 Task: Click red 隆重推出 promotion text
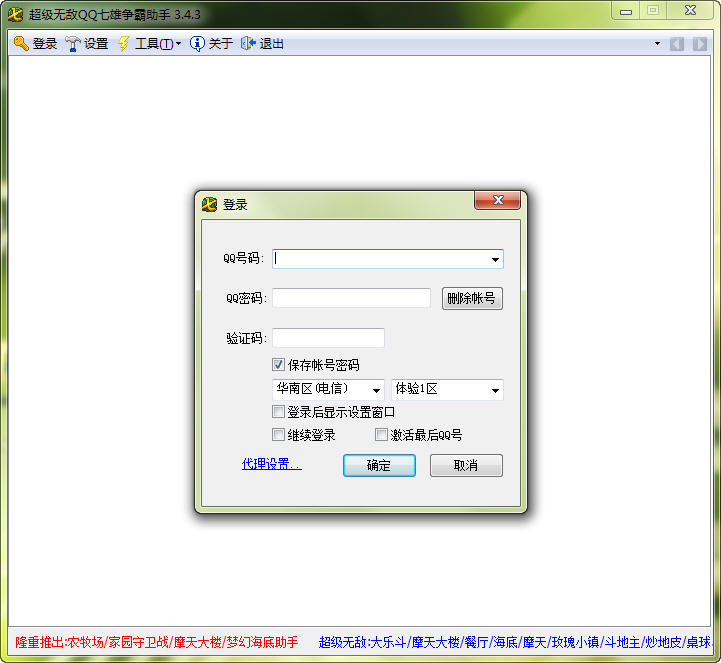point(156,642)
